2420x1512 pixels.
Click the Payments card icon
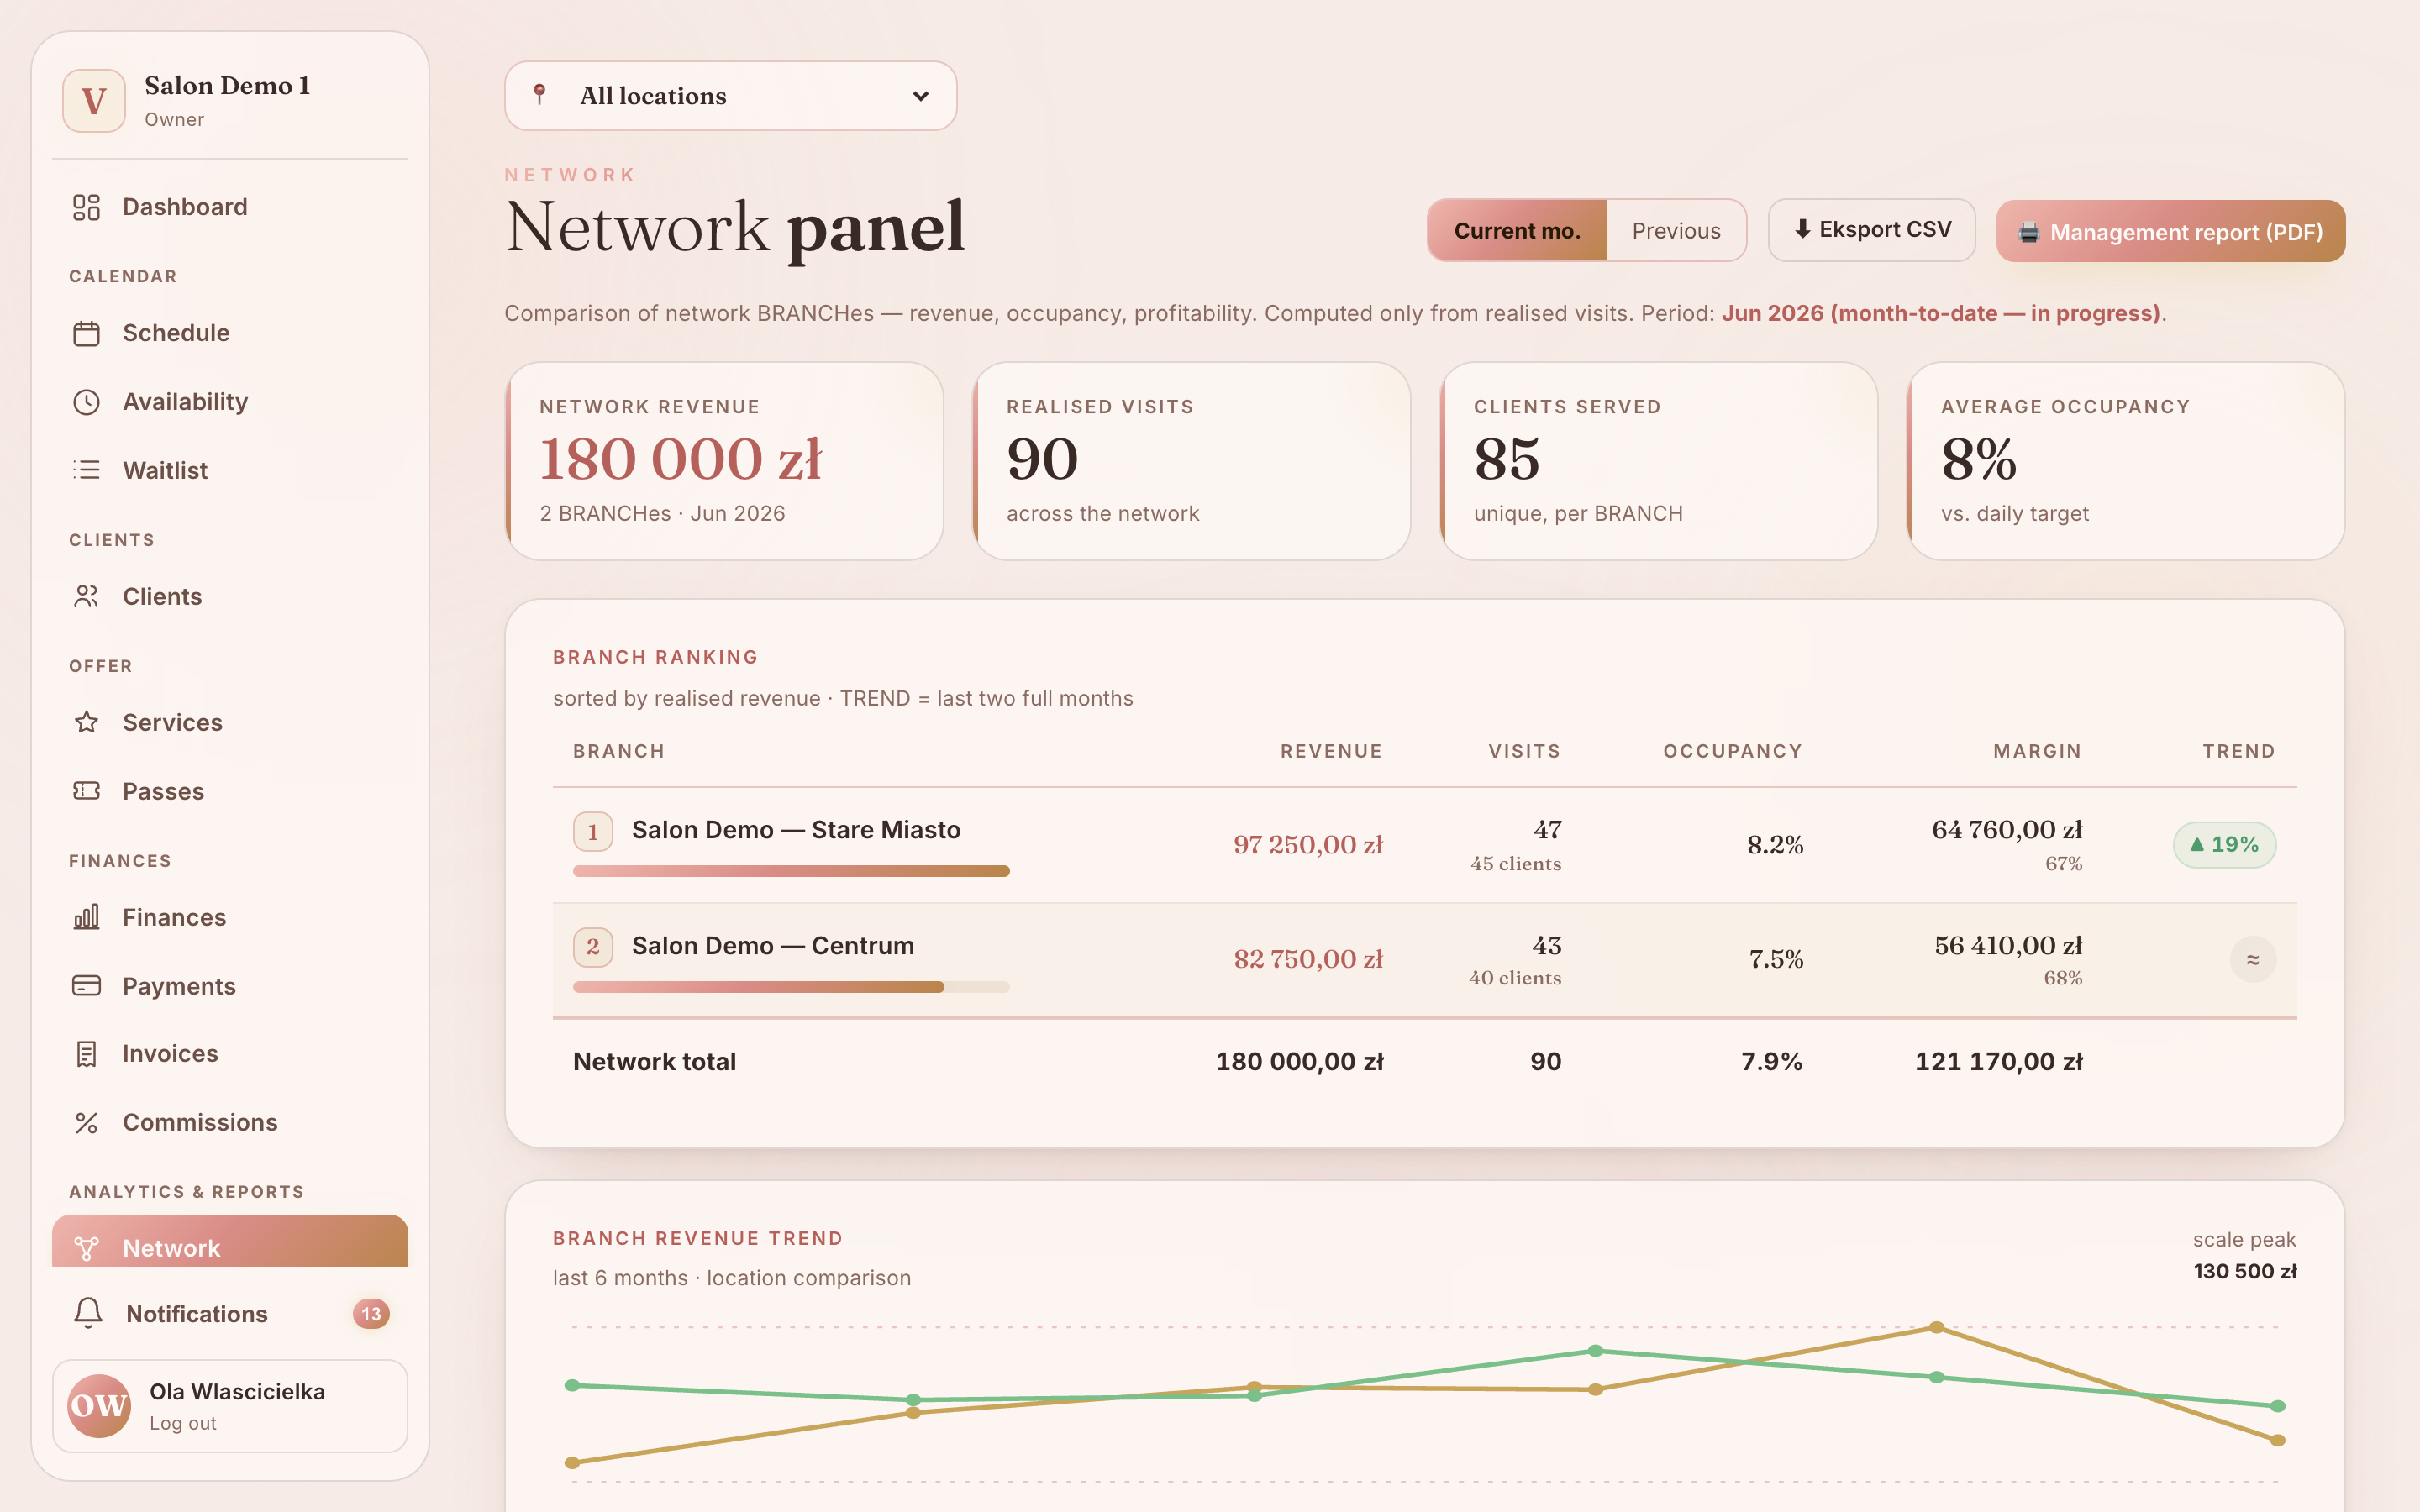(87, 986)
